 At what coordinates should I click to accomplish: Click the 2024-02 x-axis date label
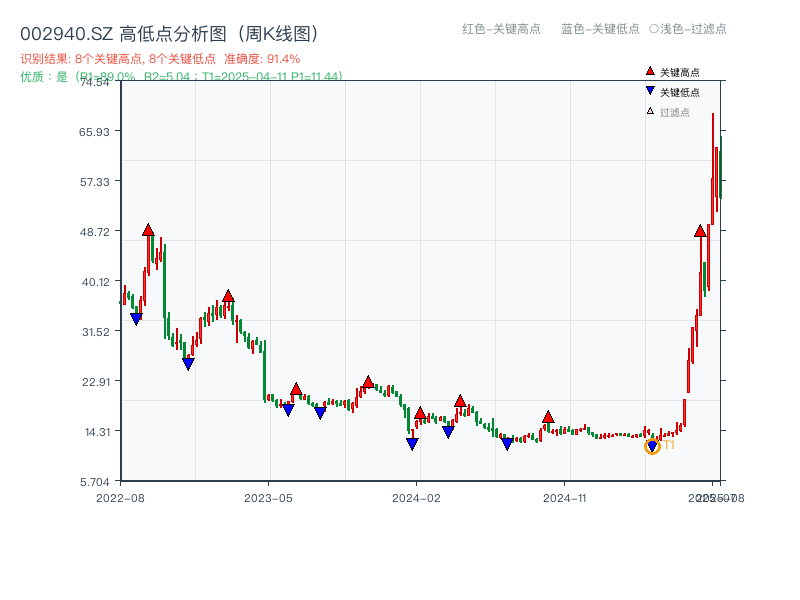coord(416,498)
